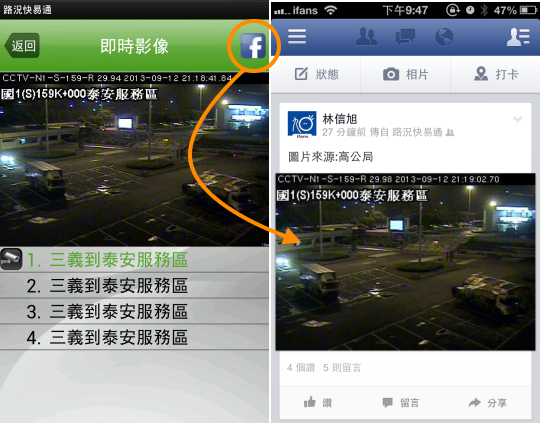
Task: Select the 相片 photo tab
Action: pyautogui.click(x=405, y=74)
